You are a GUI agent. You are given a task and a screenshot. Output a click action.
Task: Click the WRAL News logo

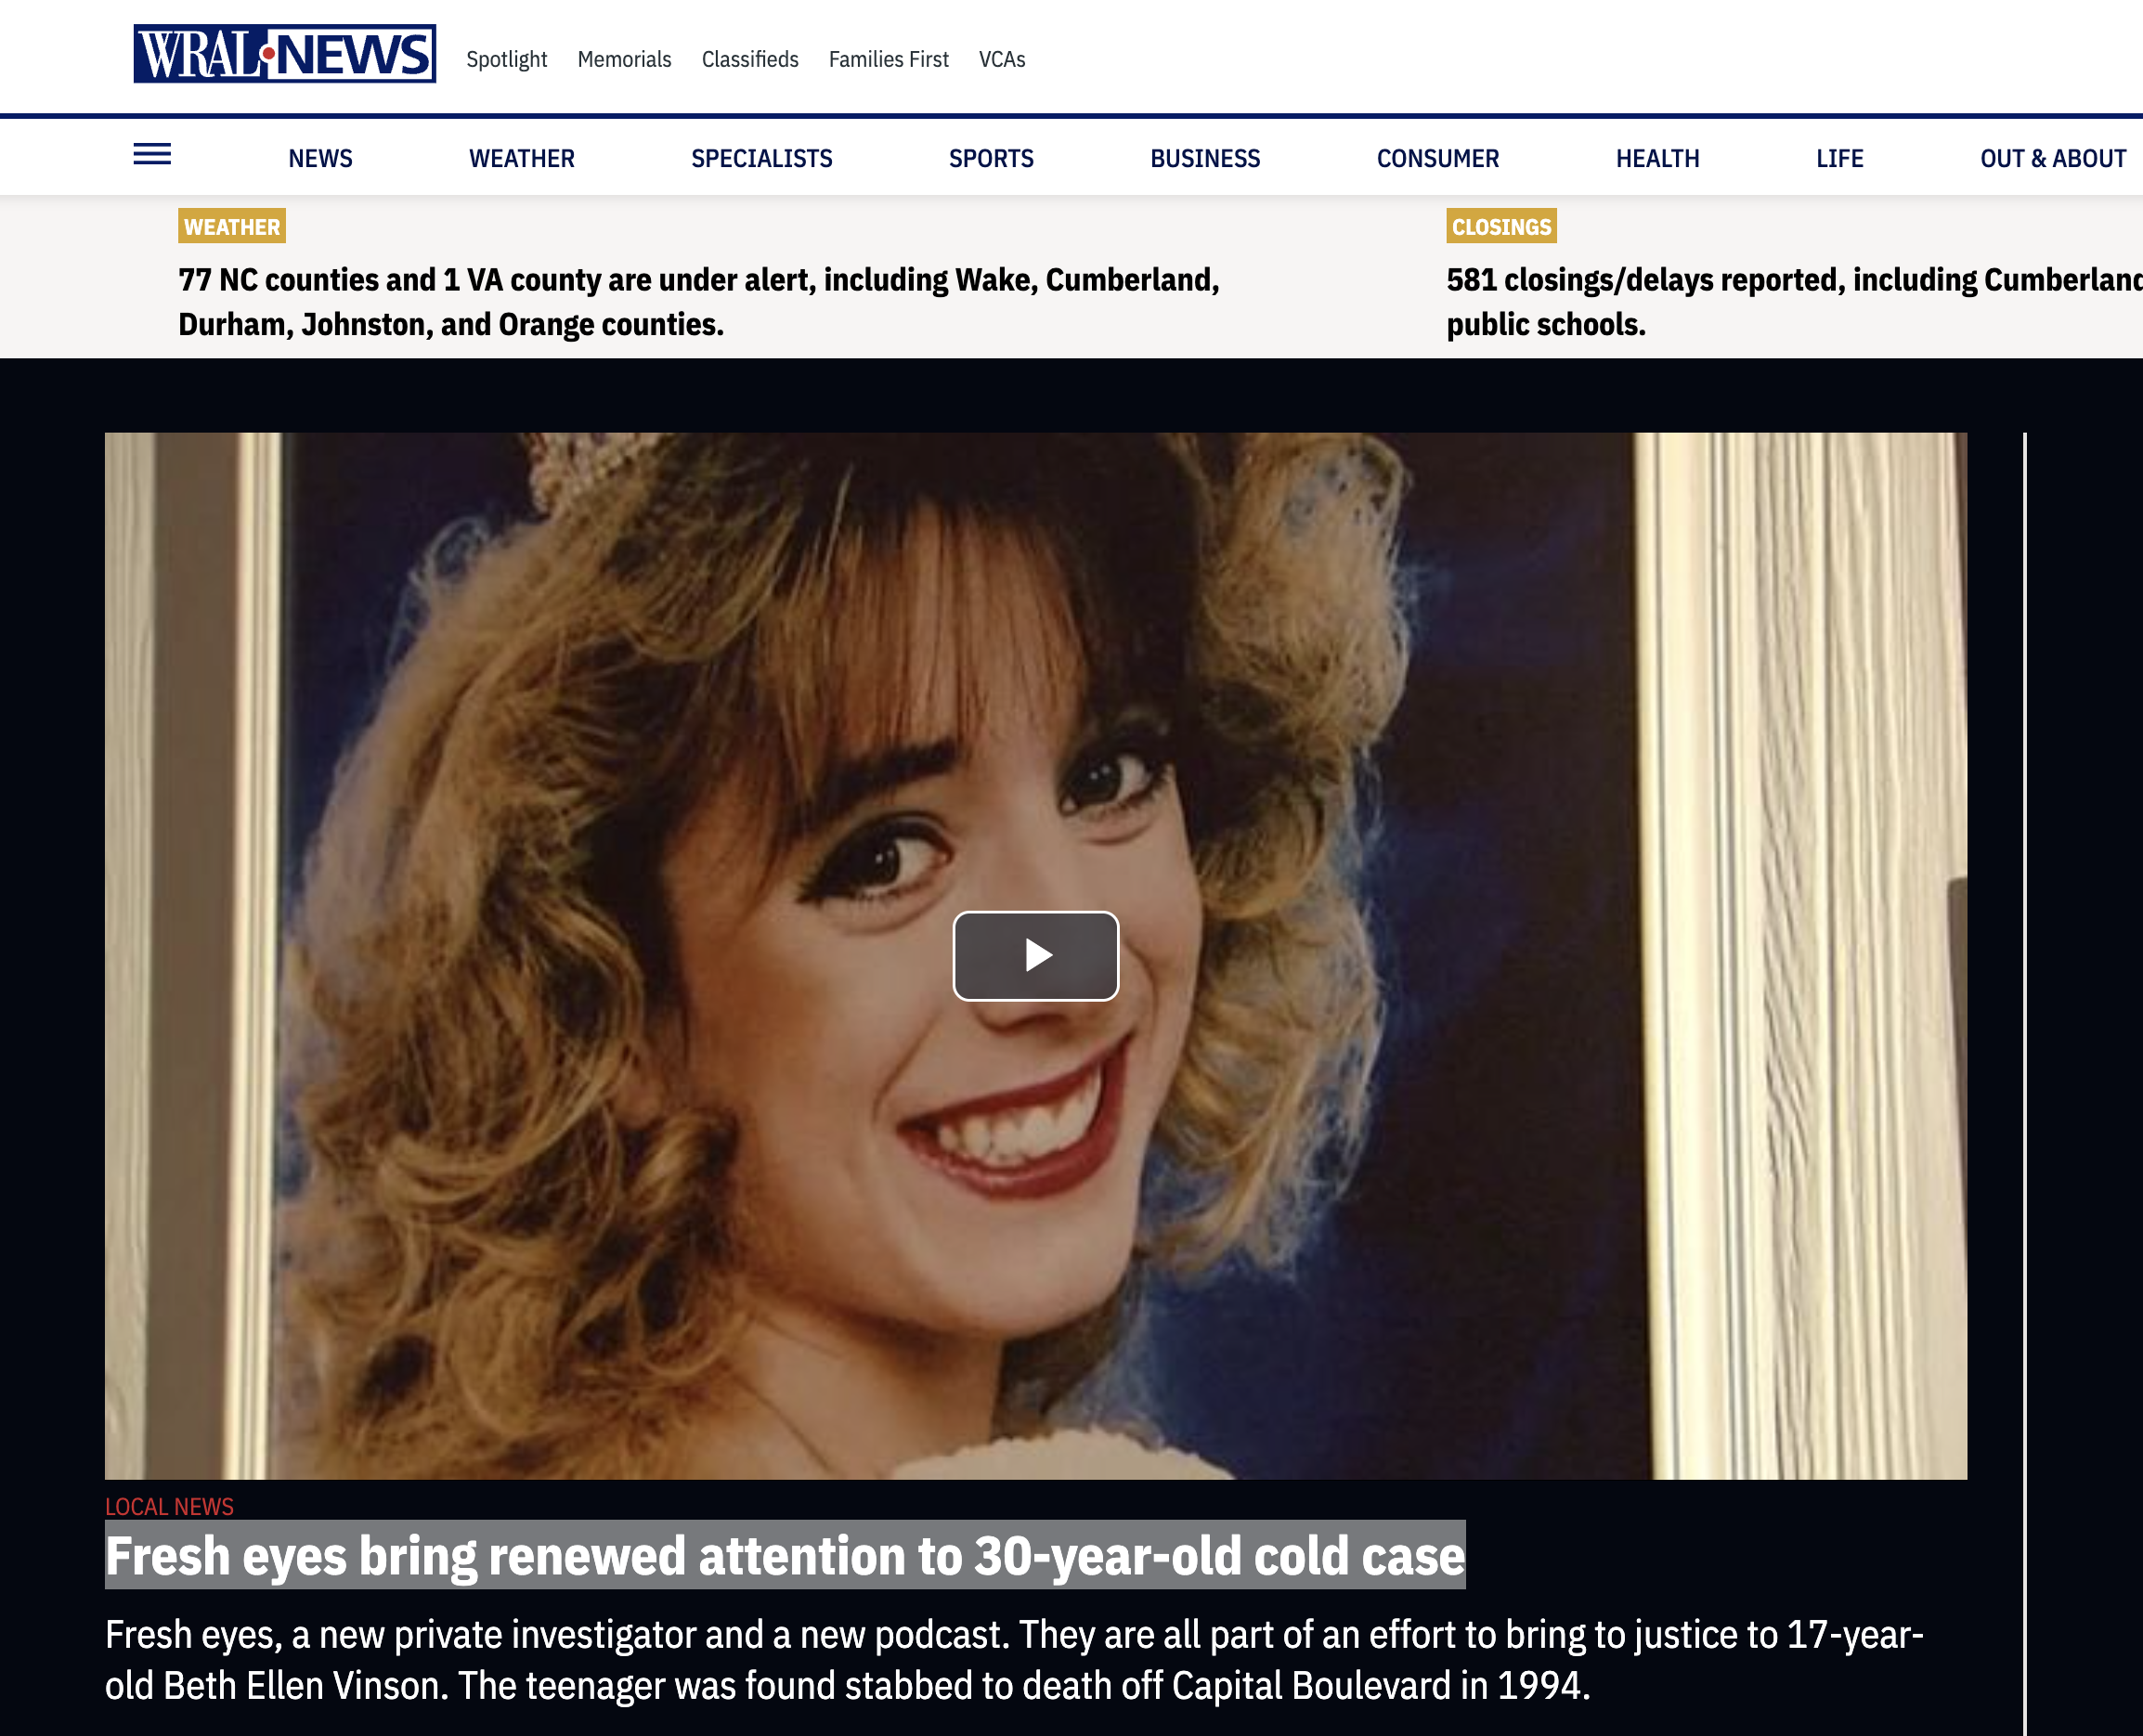click(284, 54)
